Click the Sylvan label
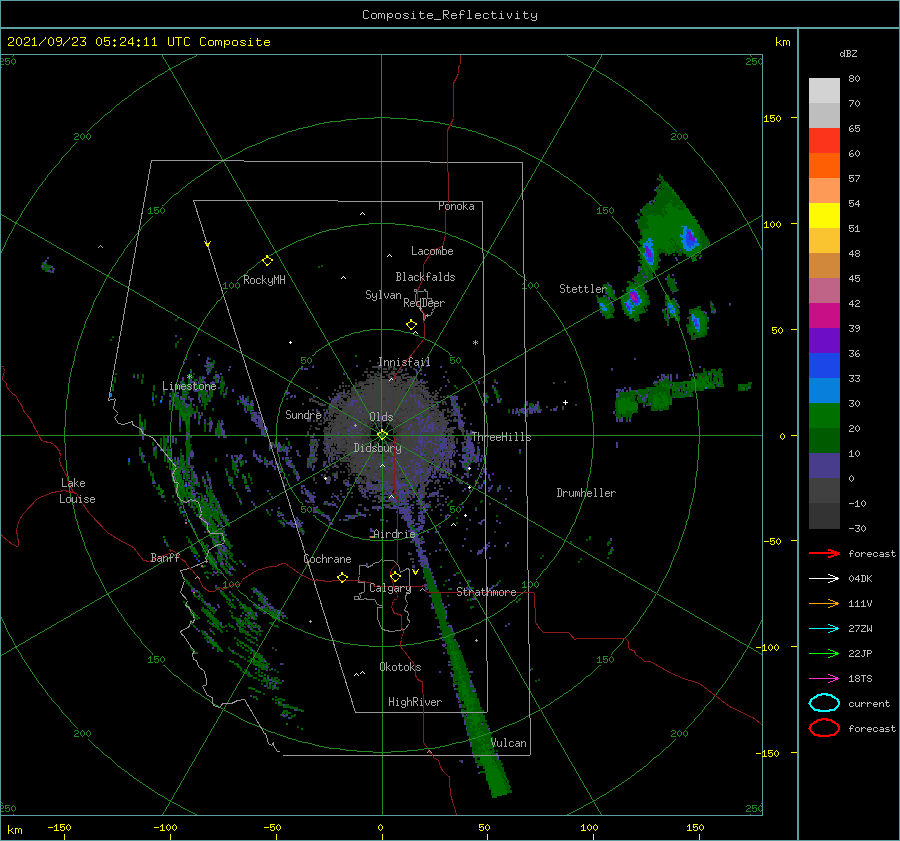The image size is (900, 841). [383, 295]
